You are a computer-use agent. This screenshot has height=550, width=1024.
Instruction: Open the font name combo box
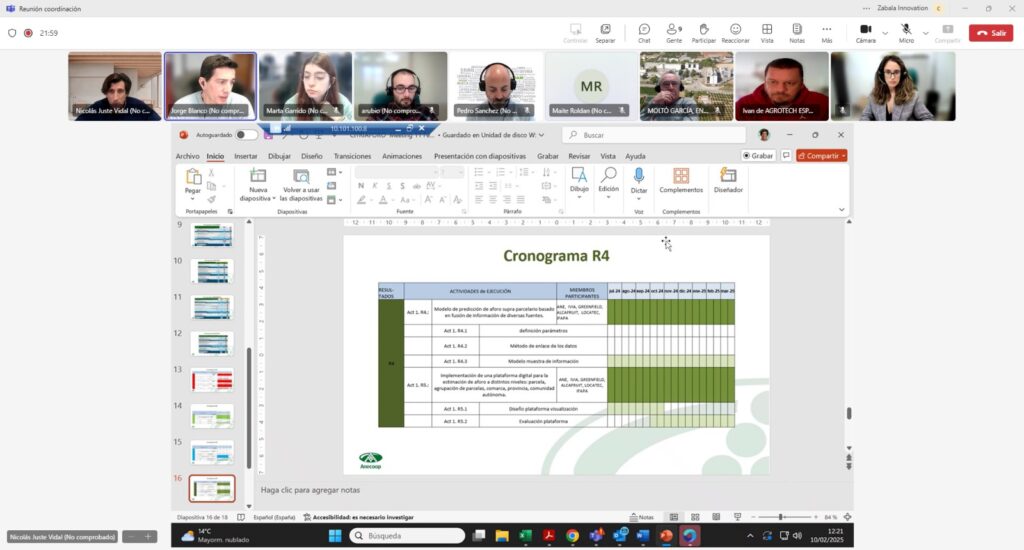tap(395, 172)
